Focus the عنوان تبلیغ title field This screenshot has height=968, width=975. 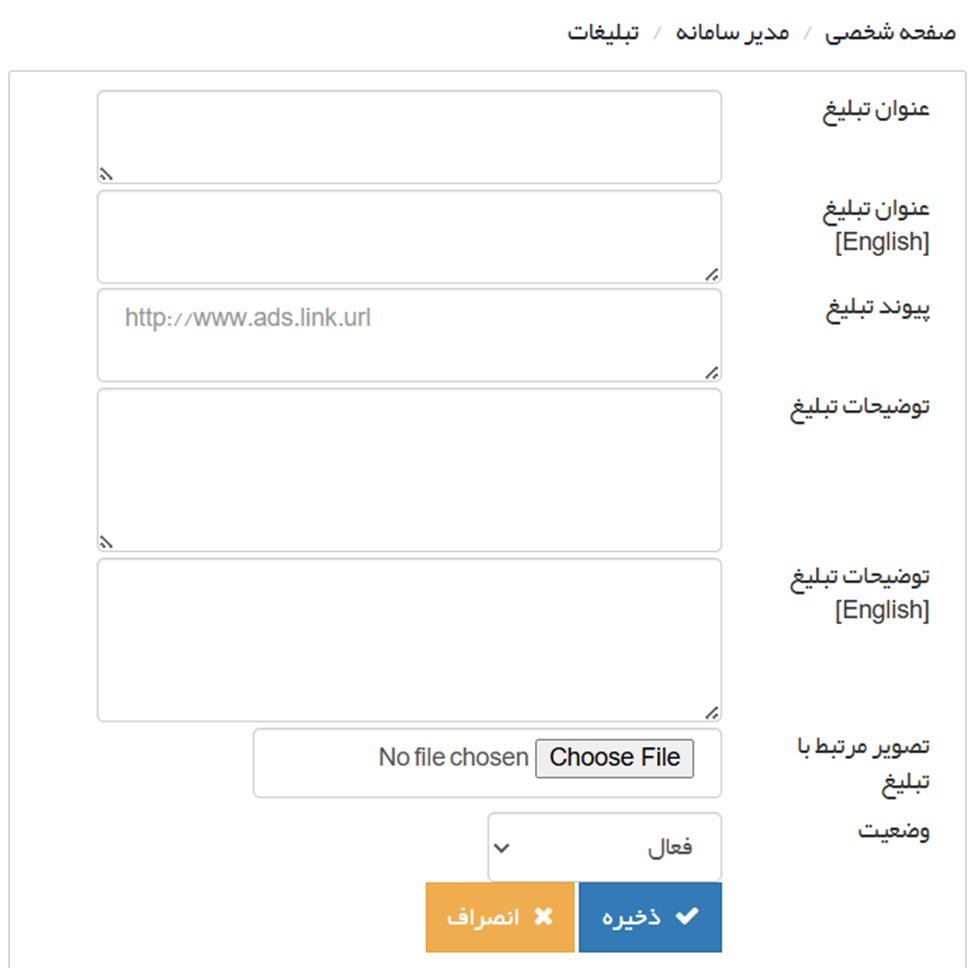click(x=409, y=137)
